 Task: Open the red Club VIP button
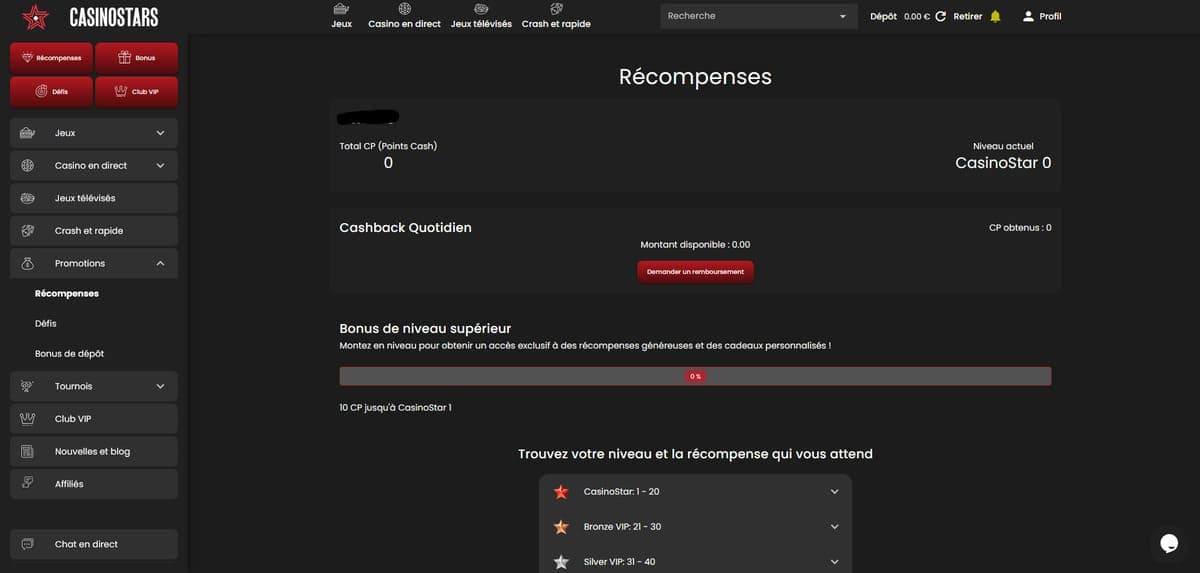[136, 91]
